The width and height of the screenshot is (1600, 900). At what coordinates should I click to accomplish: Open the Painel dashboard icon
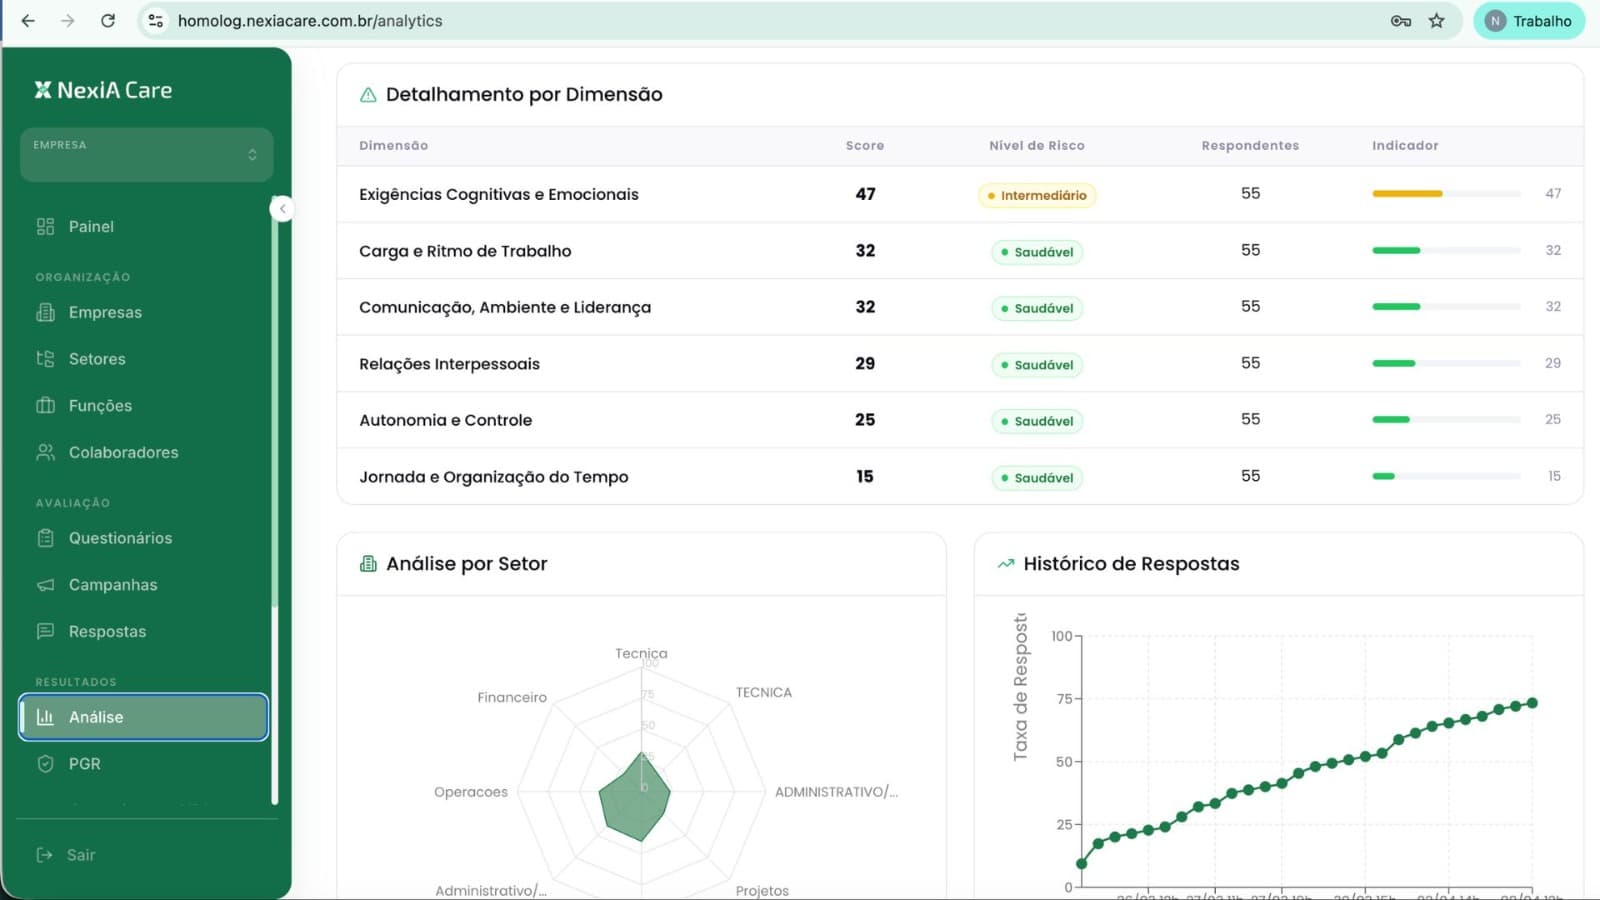[45, 226]
